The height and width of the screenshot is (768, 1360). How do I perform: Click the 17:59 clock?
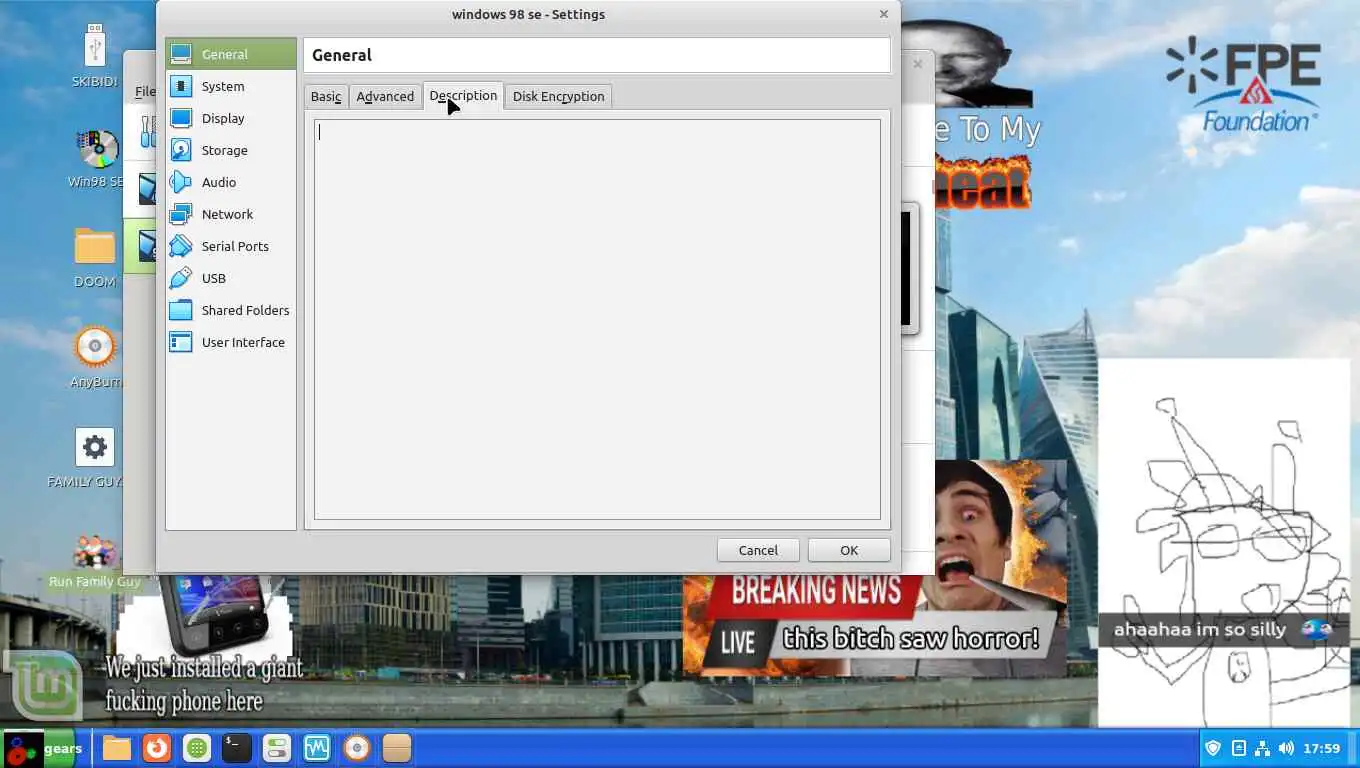click(1322, 748)
